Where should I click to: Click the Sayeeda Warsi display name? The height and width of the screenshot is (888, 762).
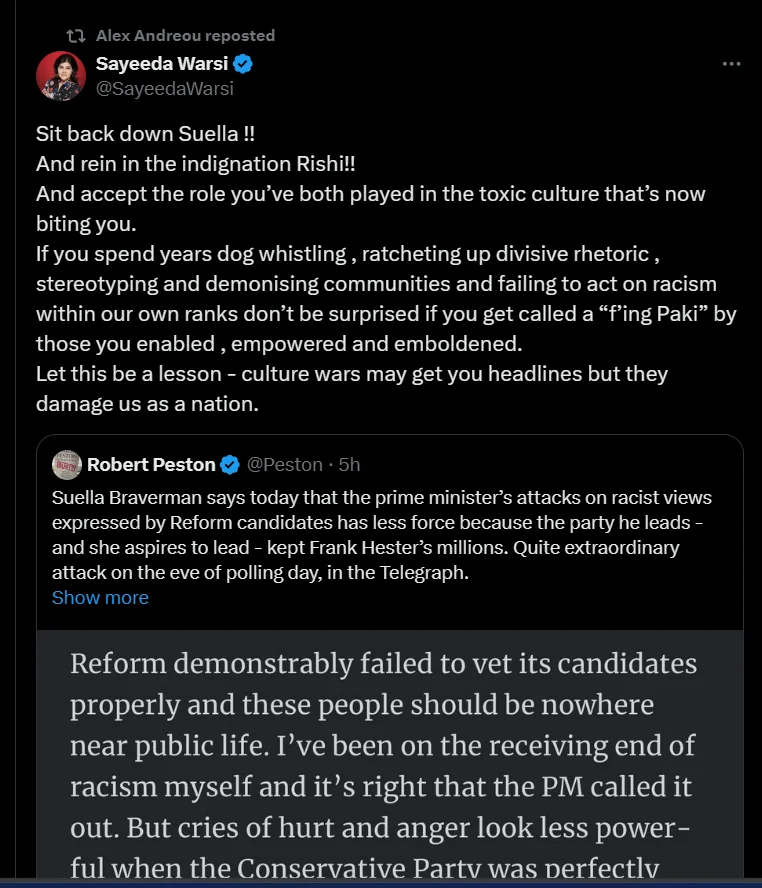[x=162, y=63]
